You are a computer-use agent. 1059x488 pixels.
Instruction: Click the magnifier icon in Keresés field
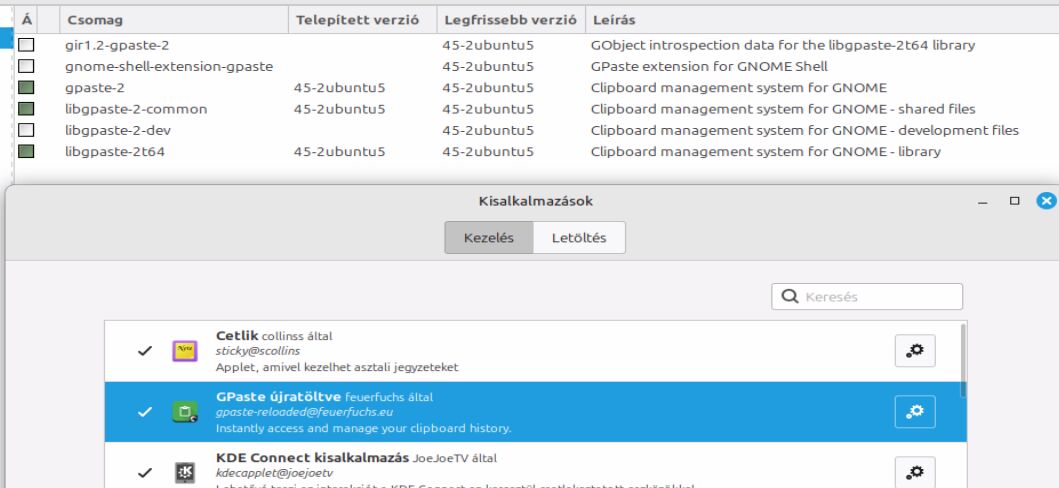789,296
